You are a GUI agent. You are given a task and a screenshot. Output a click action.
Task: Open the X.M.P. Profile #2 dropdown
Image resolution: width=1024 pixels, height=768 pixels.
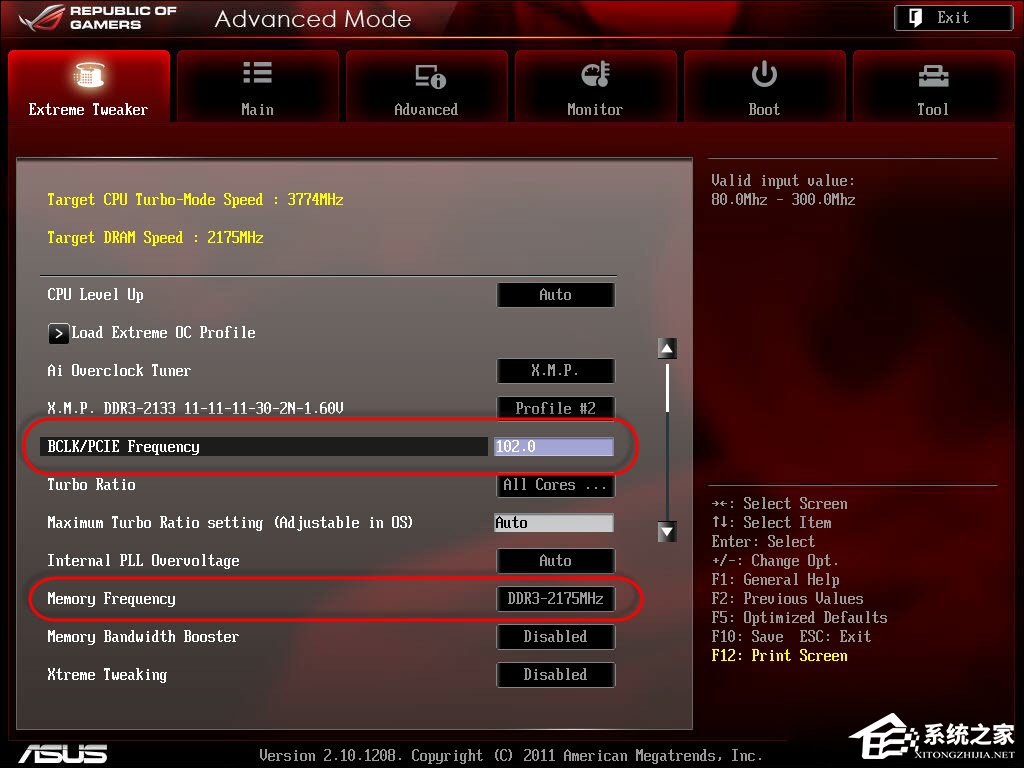[x=556, y=408]
